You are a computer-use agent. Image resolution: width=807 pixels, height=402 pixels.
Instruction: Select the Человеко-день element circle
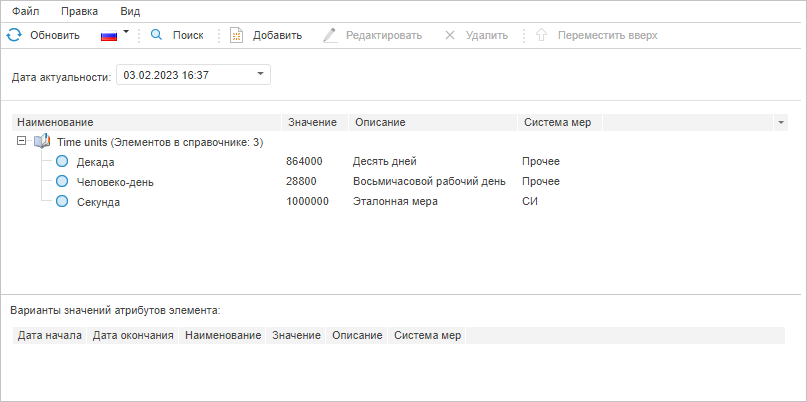[62, 181]
